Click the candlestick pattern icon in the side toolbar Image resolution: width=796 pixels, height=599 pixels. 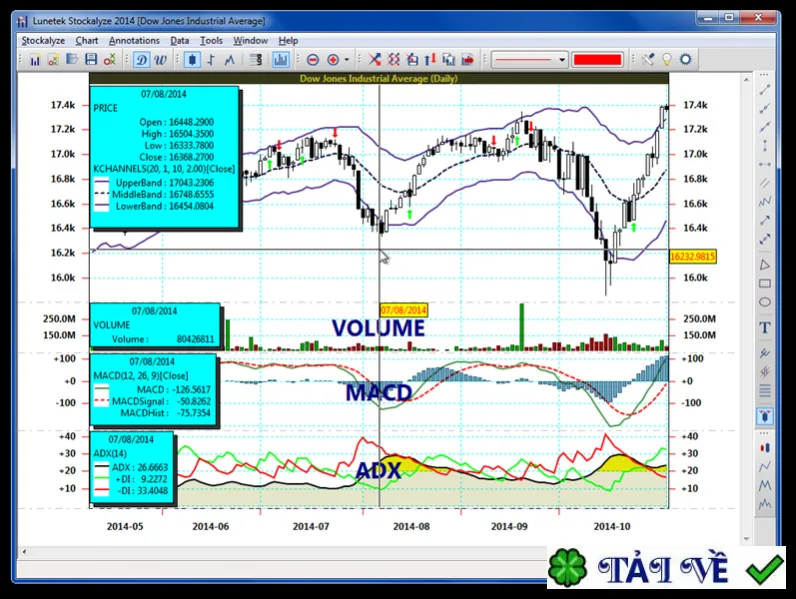click(765, 447)
